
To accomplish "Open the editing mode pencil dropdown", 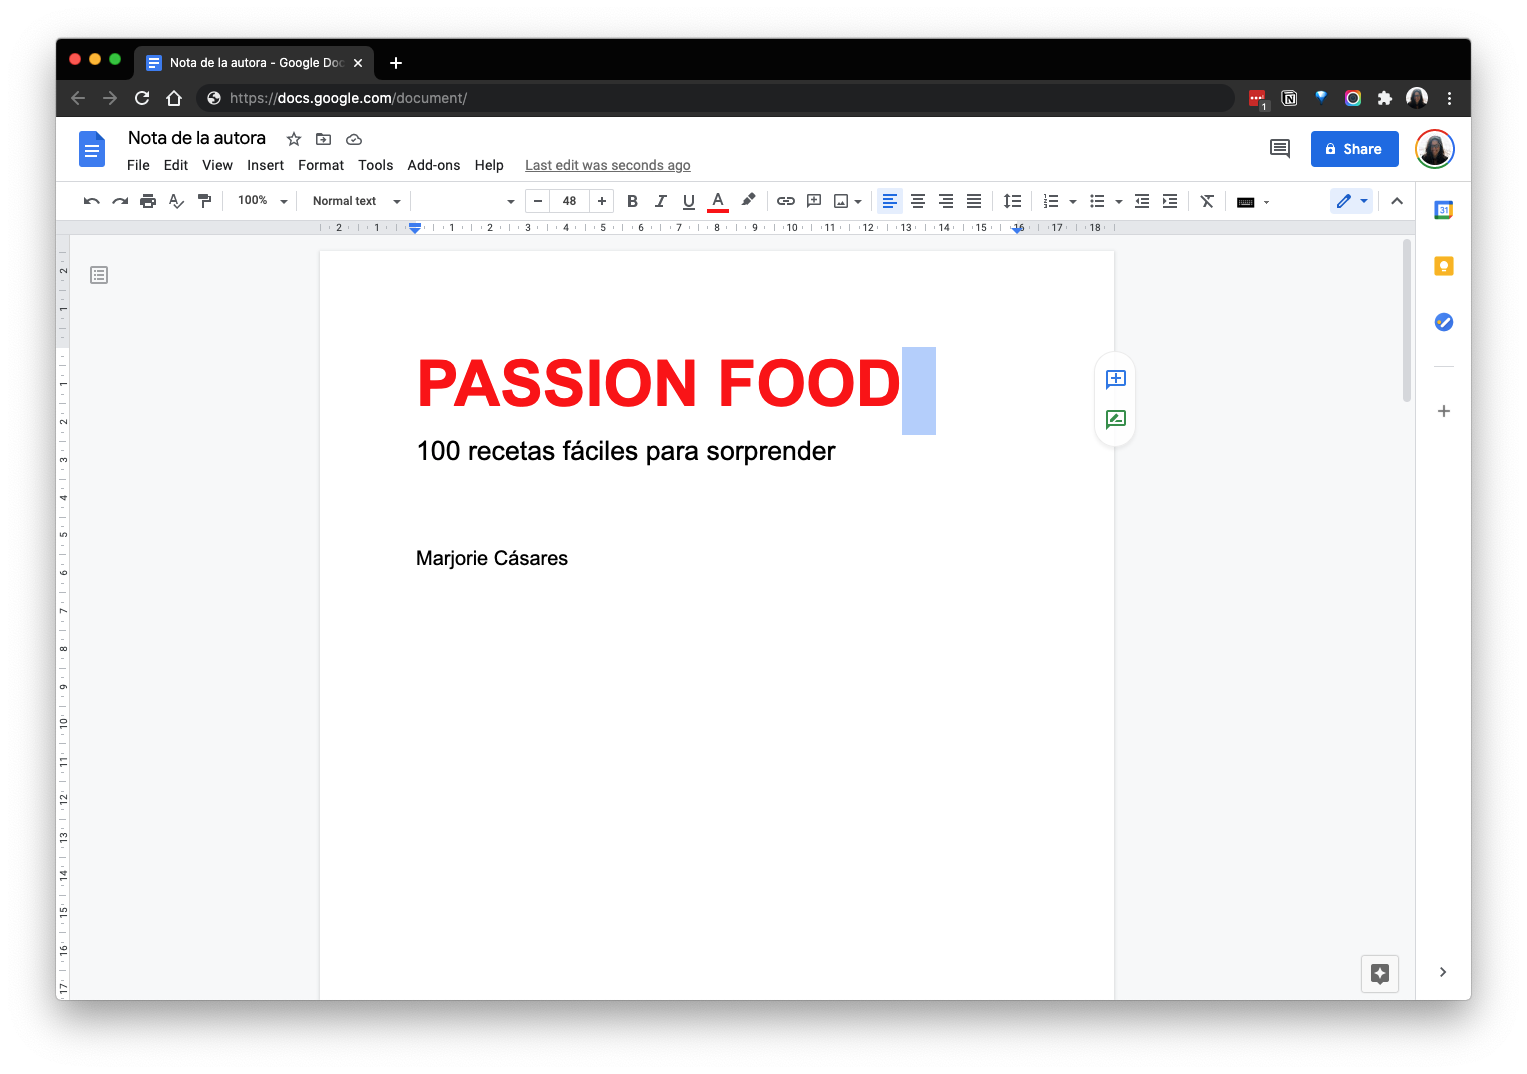I will pos(1351,201).
